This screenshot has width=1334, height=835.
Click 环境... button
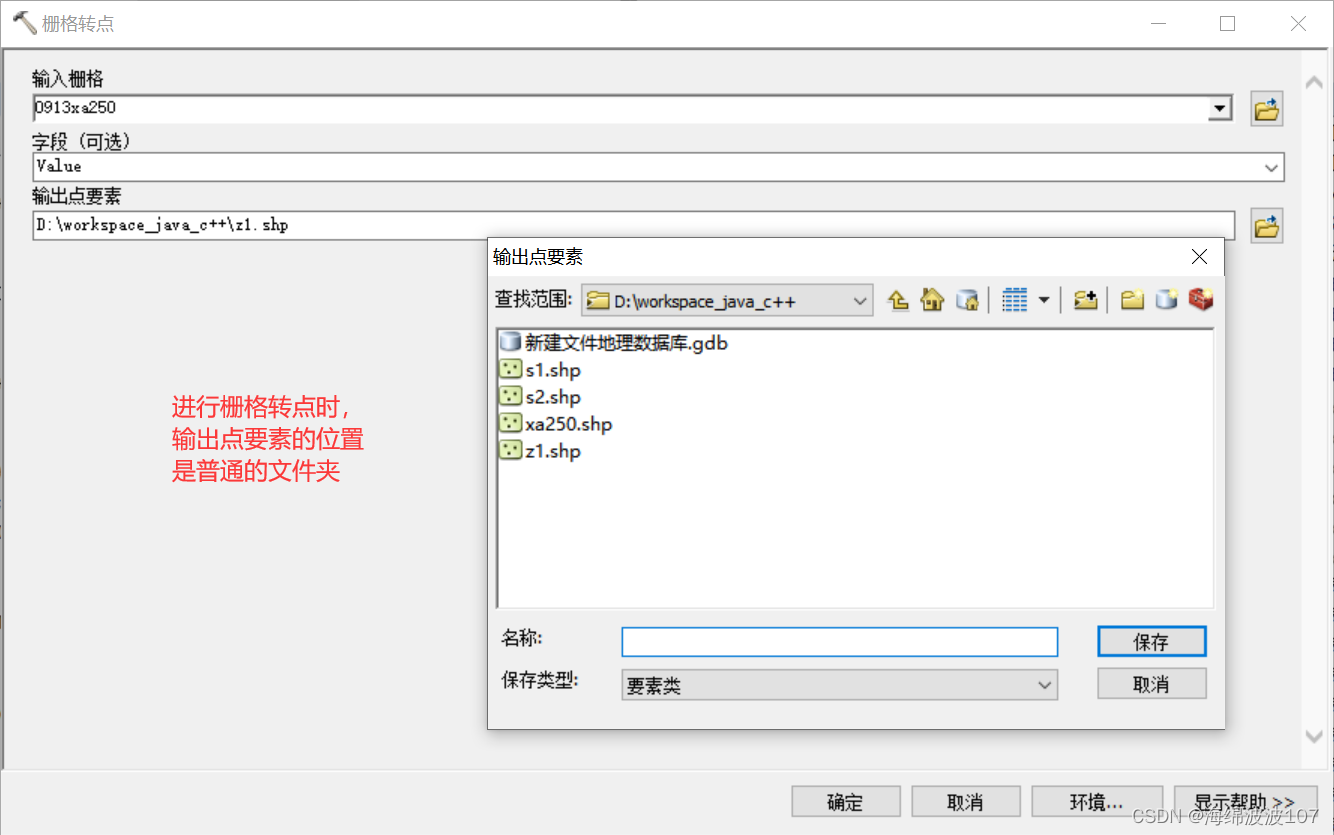click(x=1096, y=802)
